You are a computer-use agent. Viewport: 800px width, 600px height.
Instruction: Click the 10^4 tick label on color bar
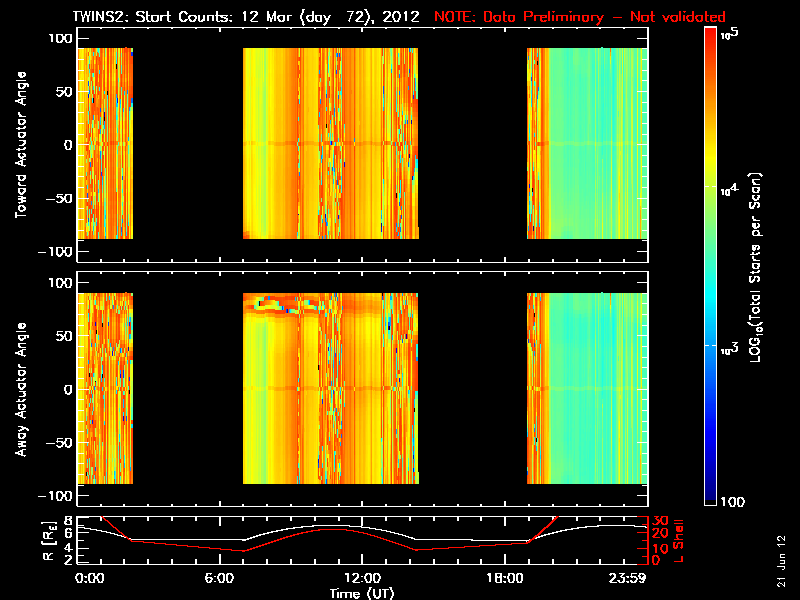coord(734,187)
